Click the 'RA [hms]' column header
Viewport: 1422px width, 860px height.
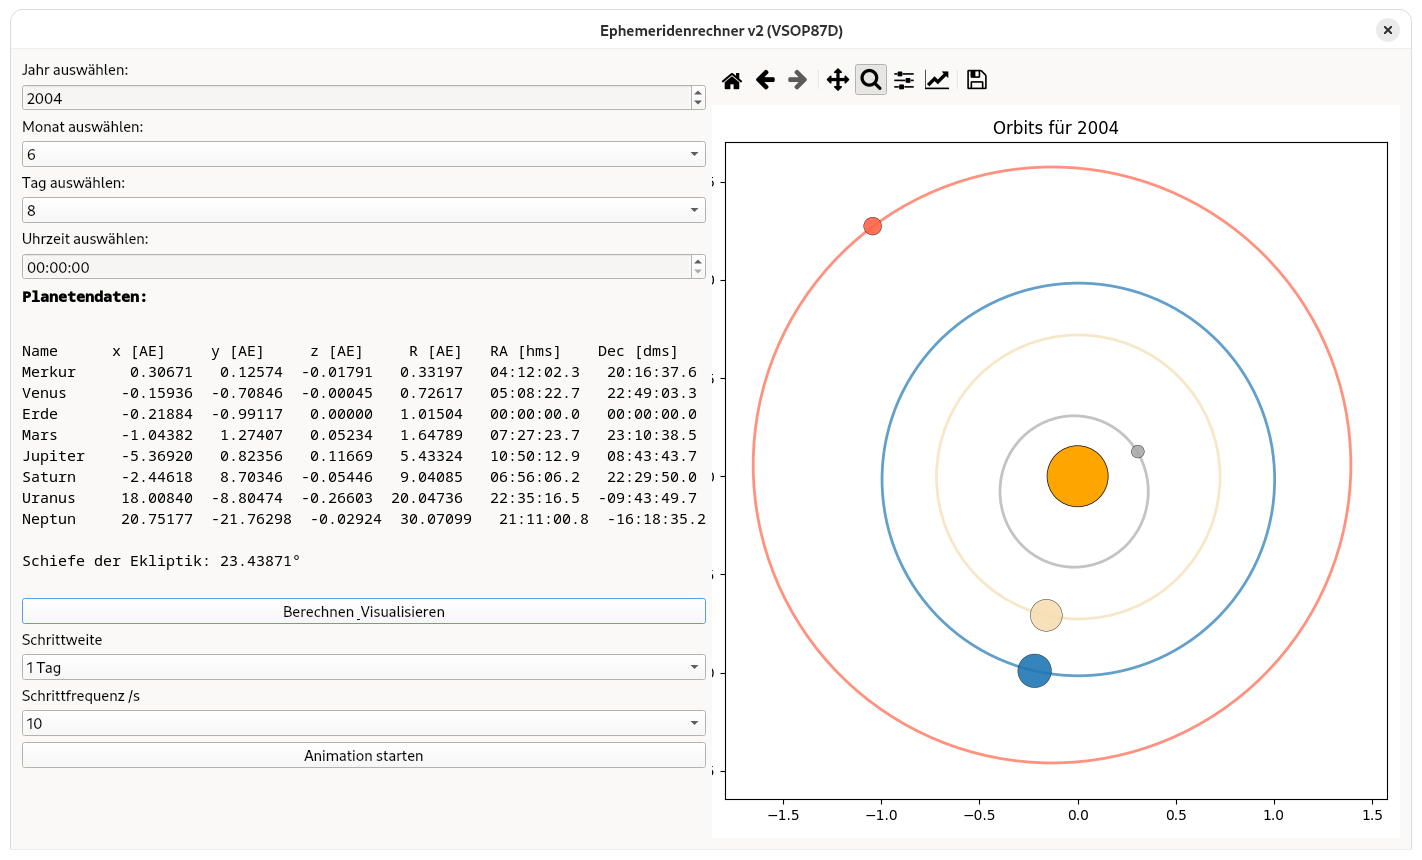tap(526, 351)
